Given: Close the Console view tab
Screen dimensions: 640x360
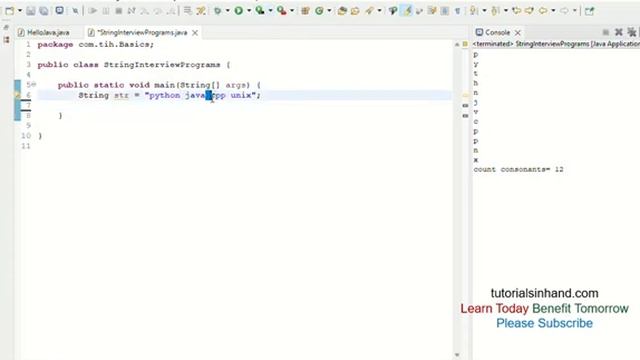Looking at the screenshot, I should coord(518,32).
